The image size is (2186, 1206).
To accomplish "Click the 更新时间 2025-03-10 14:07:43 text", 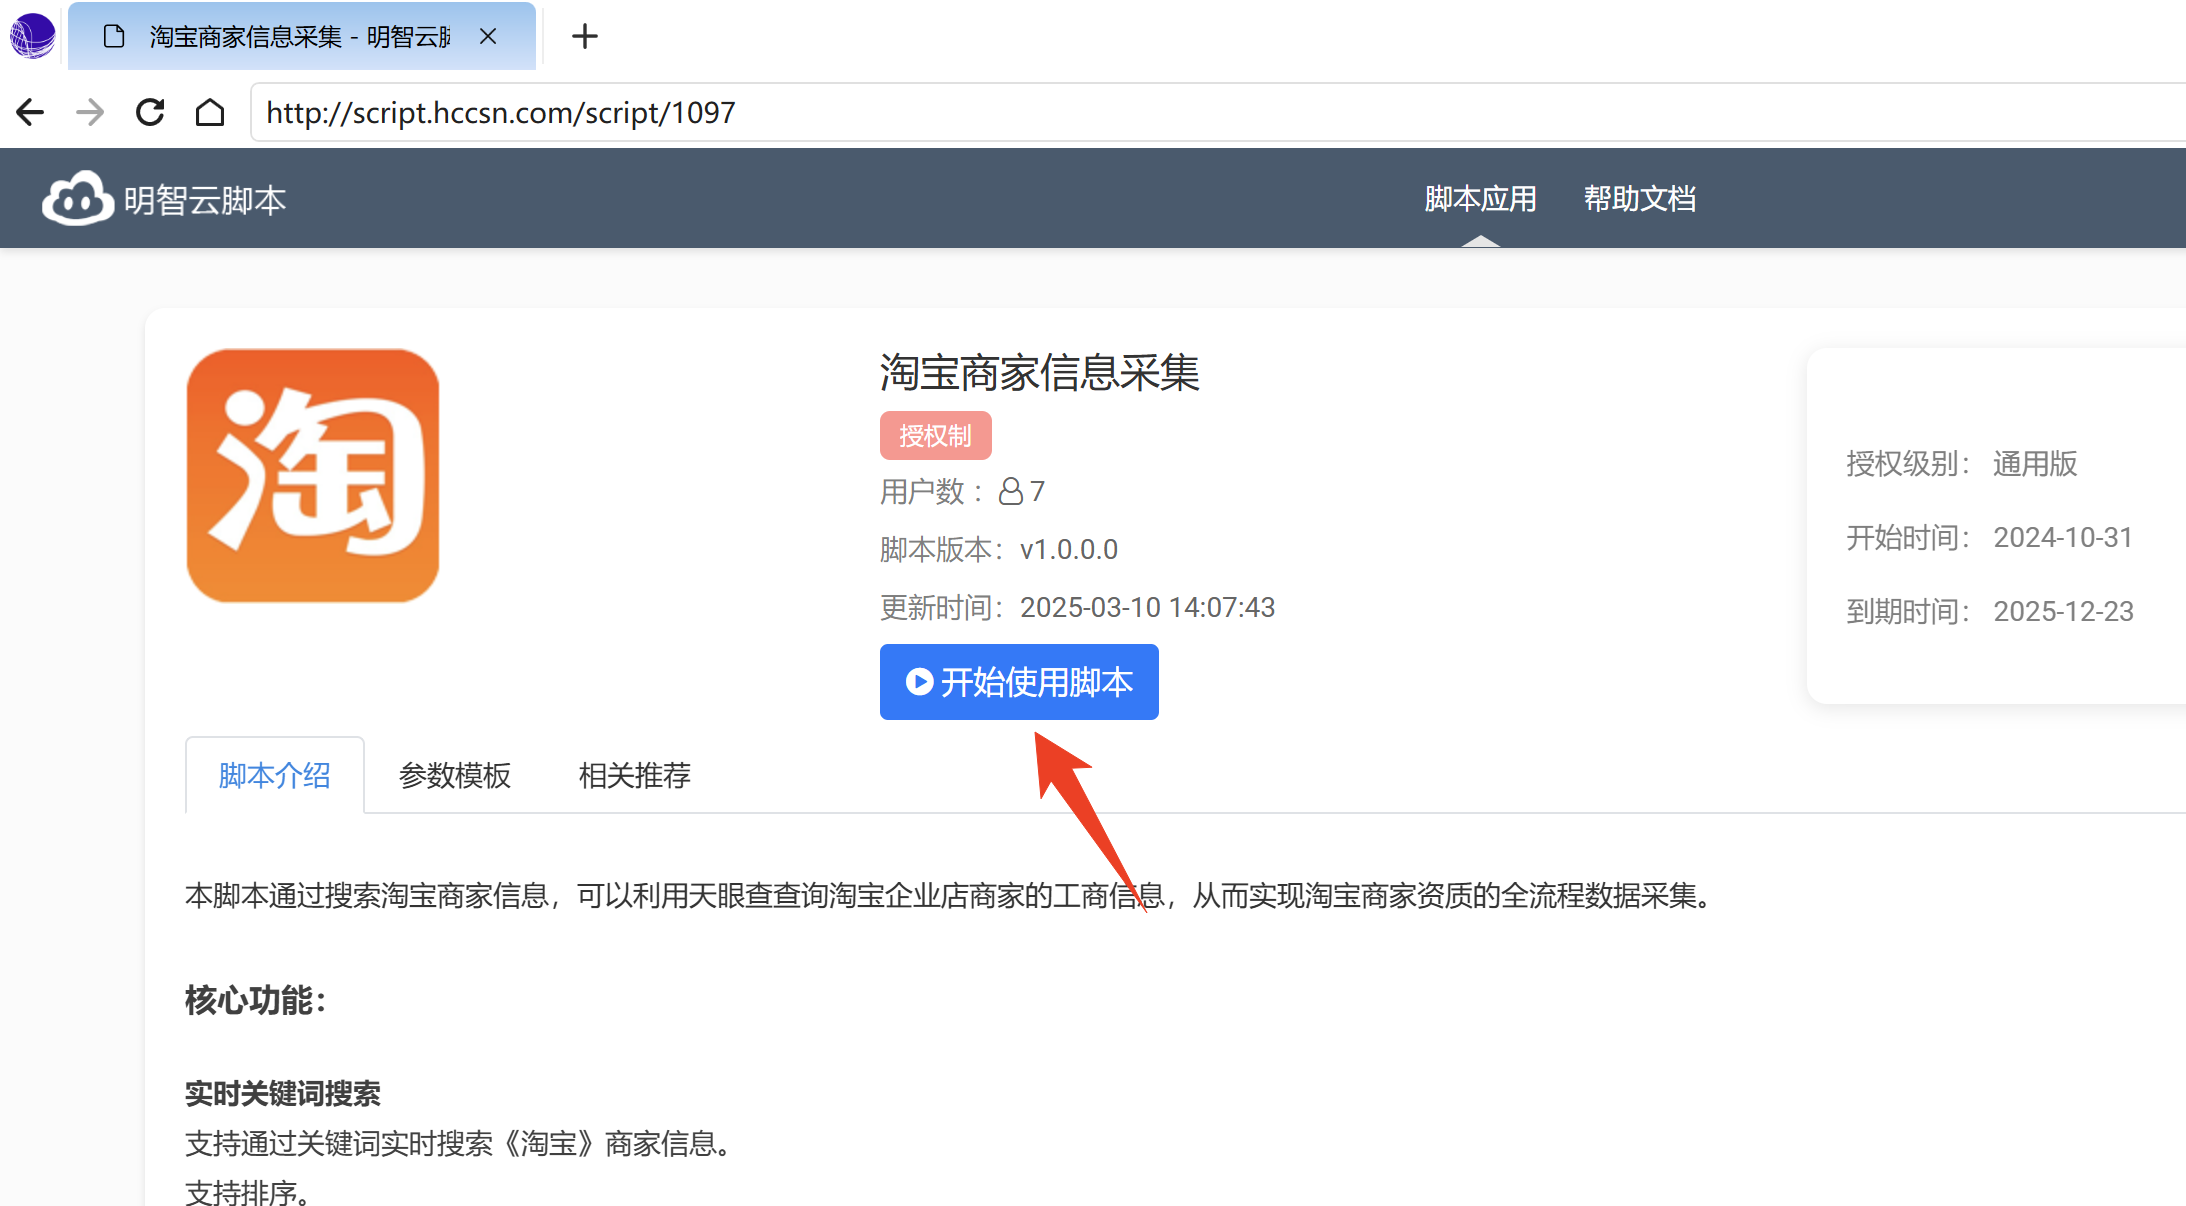I will click(1077, 607).
